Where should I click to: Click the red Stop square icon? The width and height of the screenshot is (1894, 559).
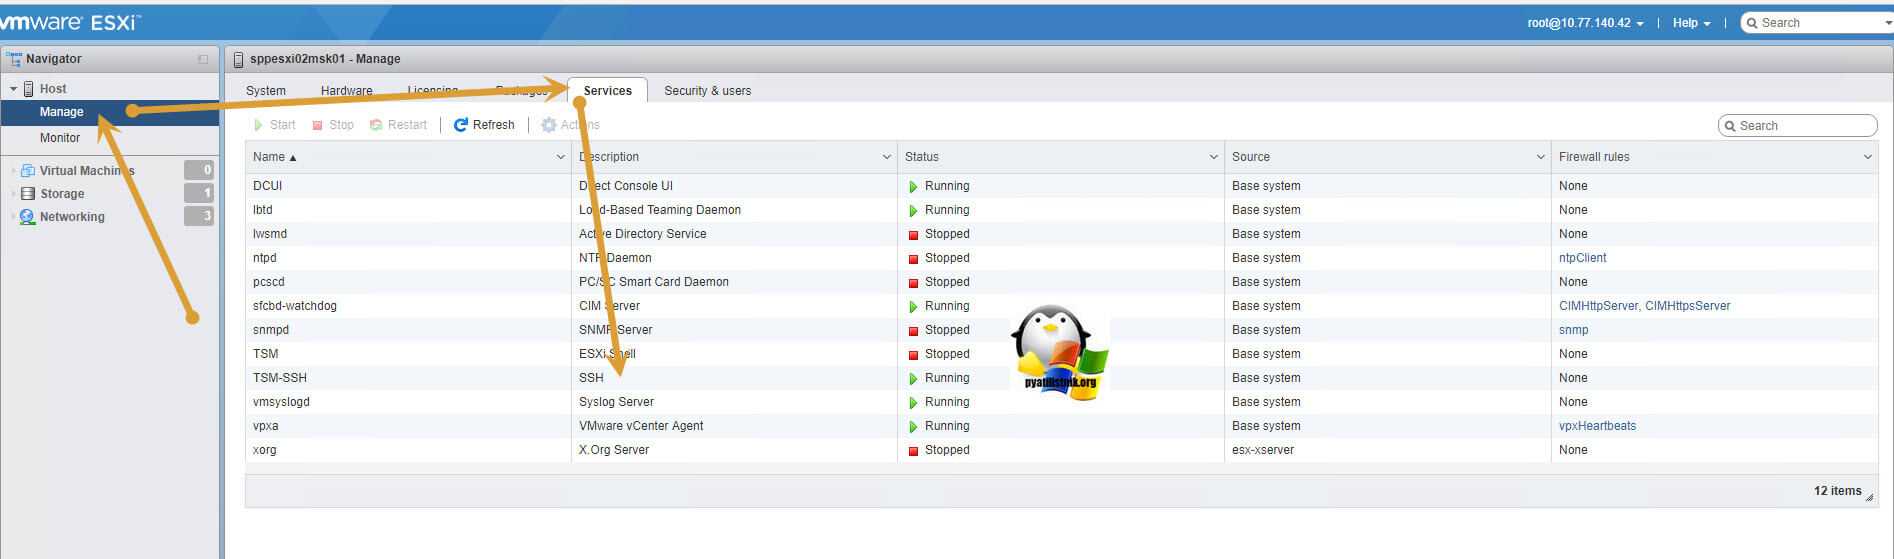(x=318, y=126)
